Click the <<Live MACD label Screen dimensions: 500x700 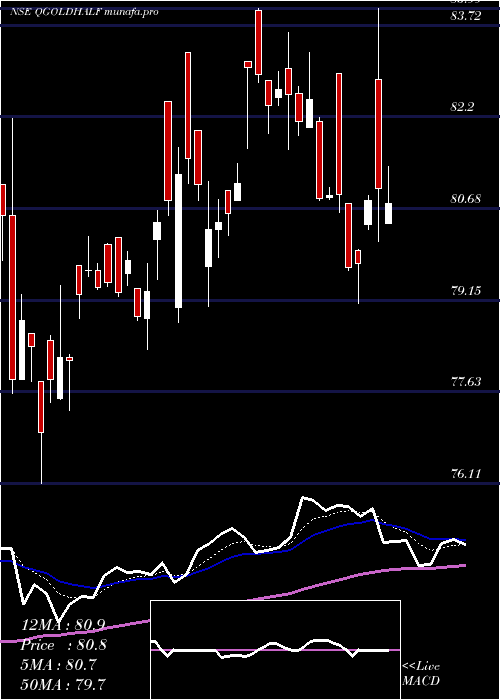pyautogui.click(x=421, y=673)
